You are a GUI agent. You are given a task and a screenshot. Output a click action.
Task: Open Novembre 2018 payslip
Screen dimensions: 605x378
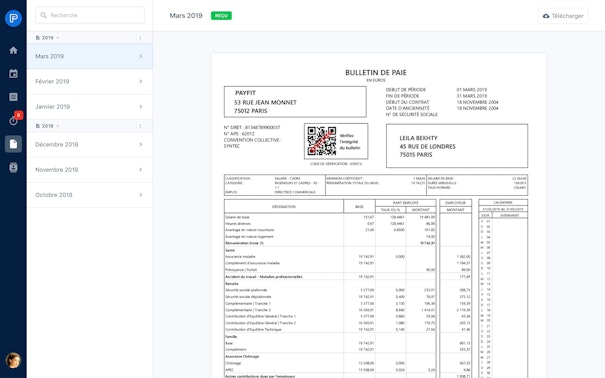click(x=90, y=170)
